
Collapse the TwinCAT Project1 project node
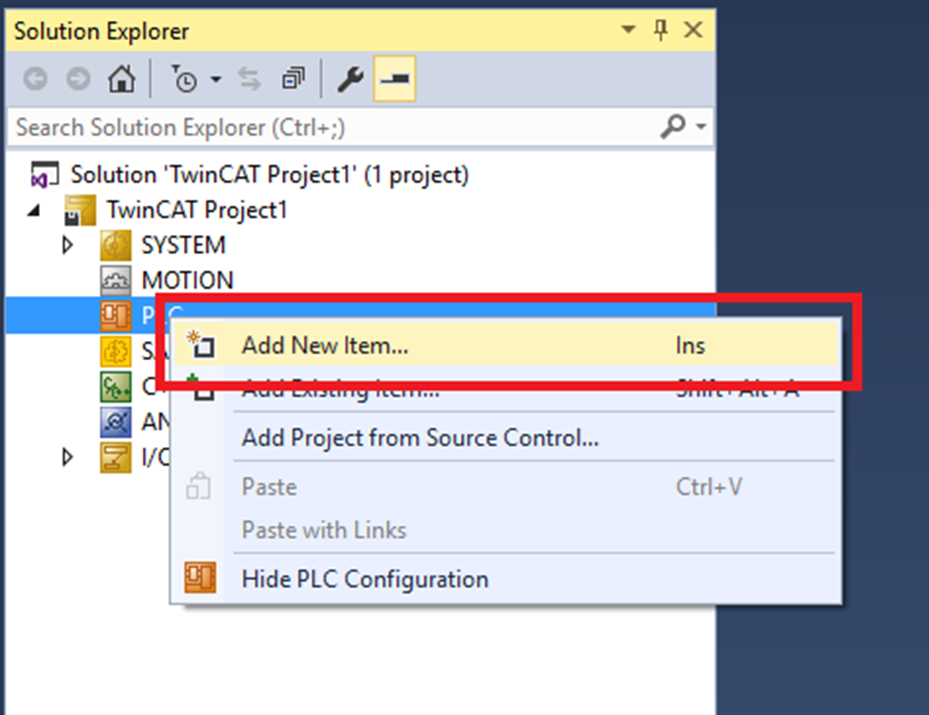35,210
